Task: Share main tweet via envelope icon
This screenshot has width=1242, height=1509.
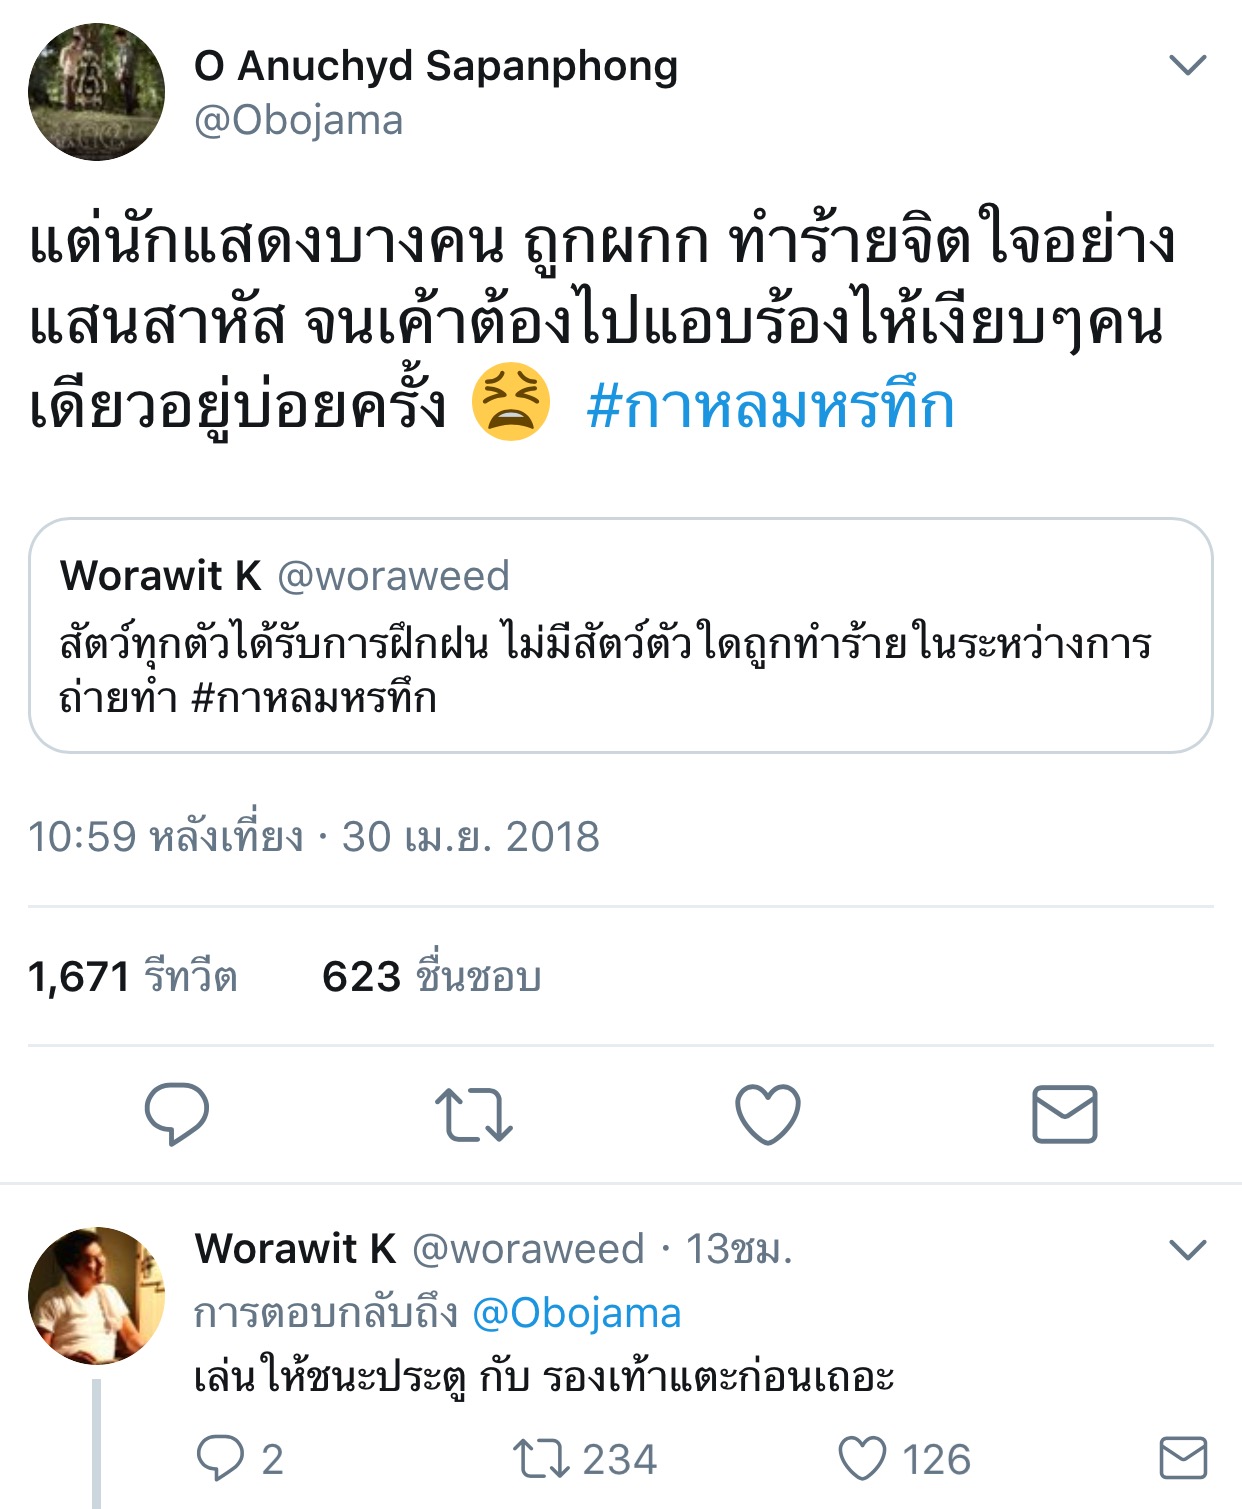Action: pyautogui.click(x=1064, y=1114)
